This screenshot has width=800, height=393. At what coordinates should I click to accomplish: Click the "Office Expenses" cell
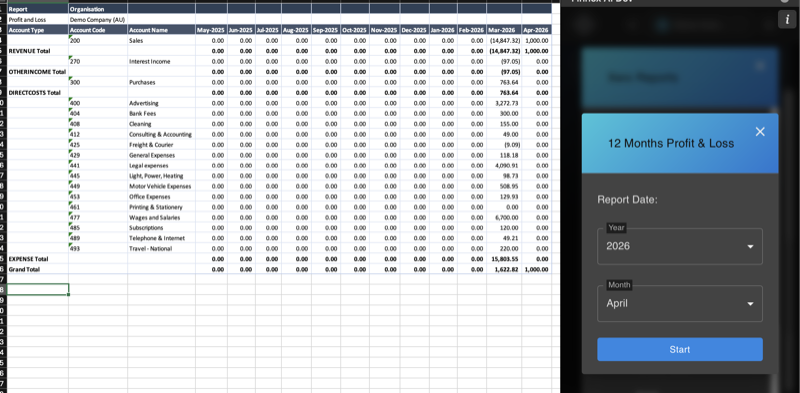pos(161,196)
